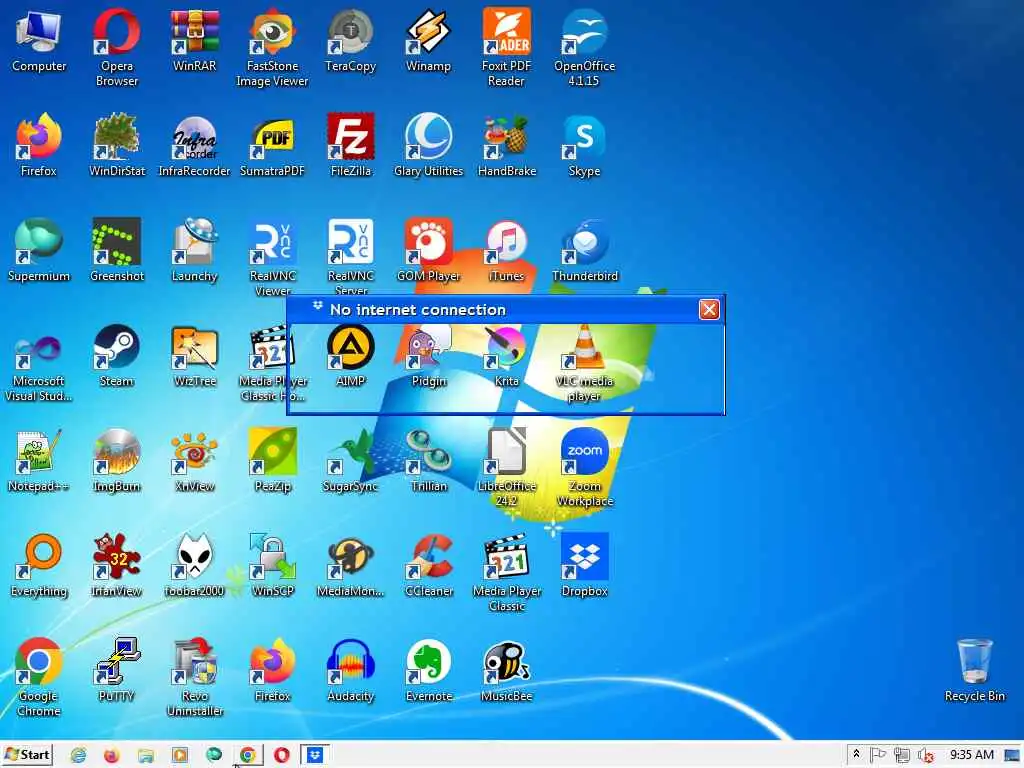Image resolution: width=1024 pixels, height=768 pixels.
Task: Click the 9:35 AM clock
Action: point(972,755)
